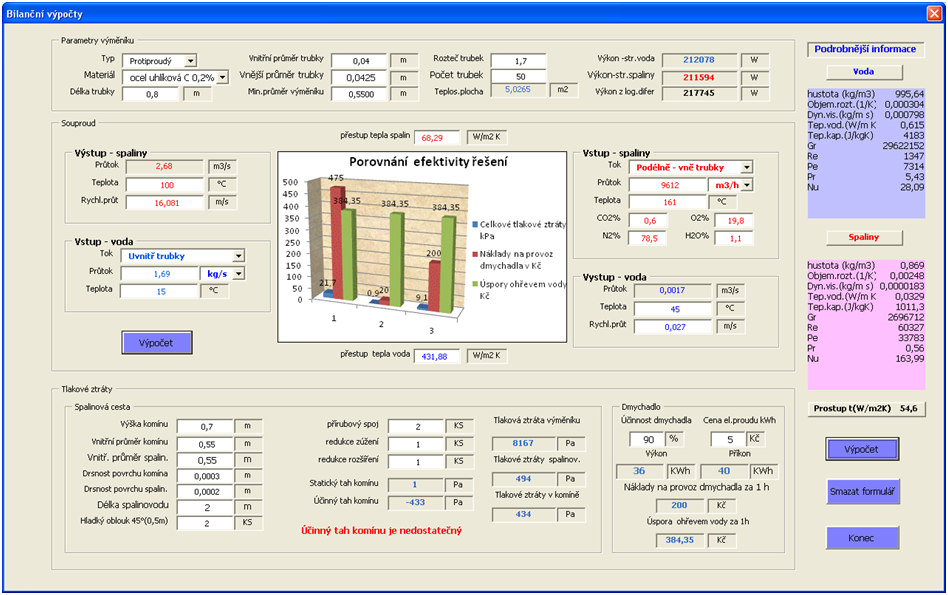Click the Podrobnější informace button

(865, 50)
